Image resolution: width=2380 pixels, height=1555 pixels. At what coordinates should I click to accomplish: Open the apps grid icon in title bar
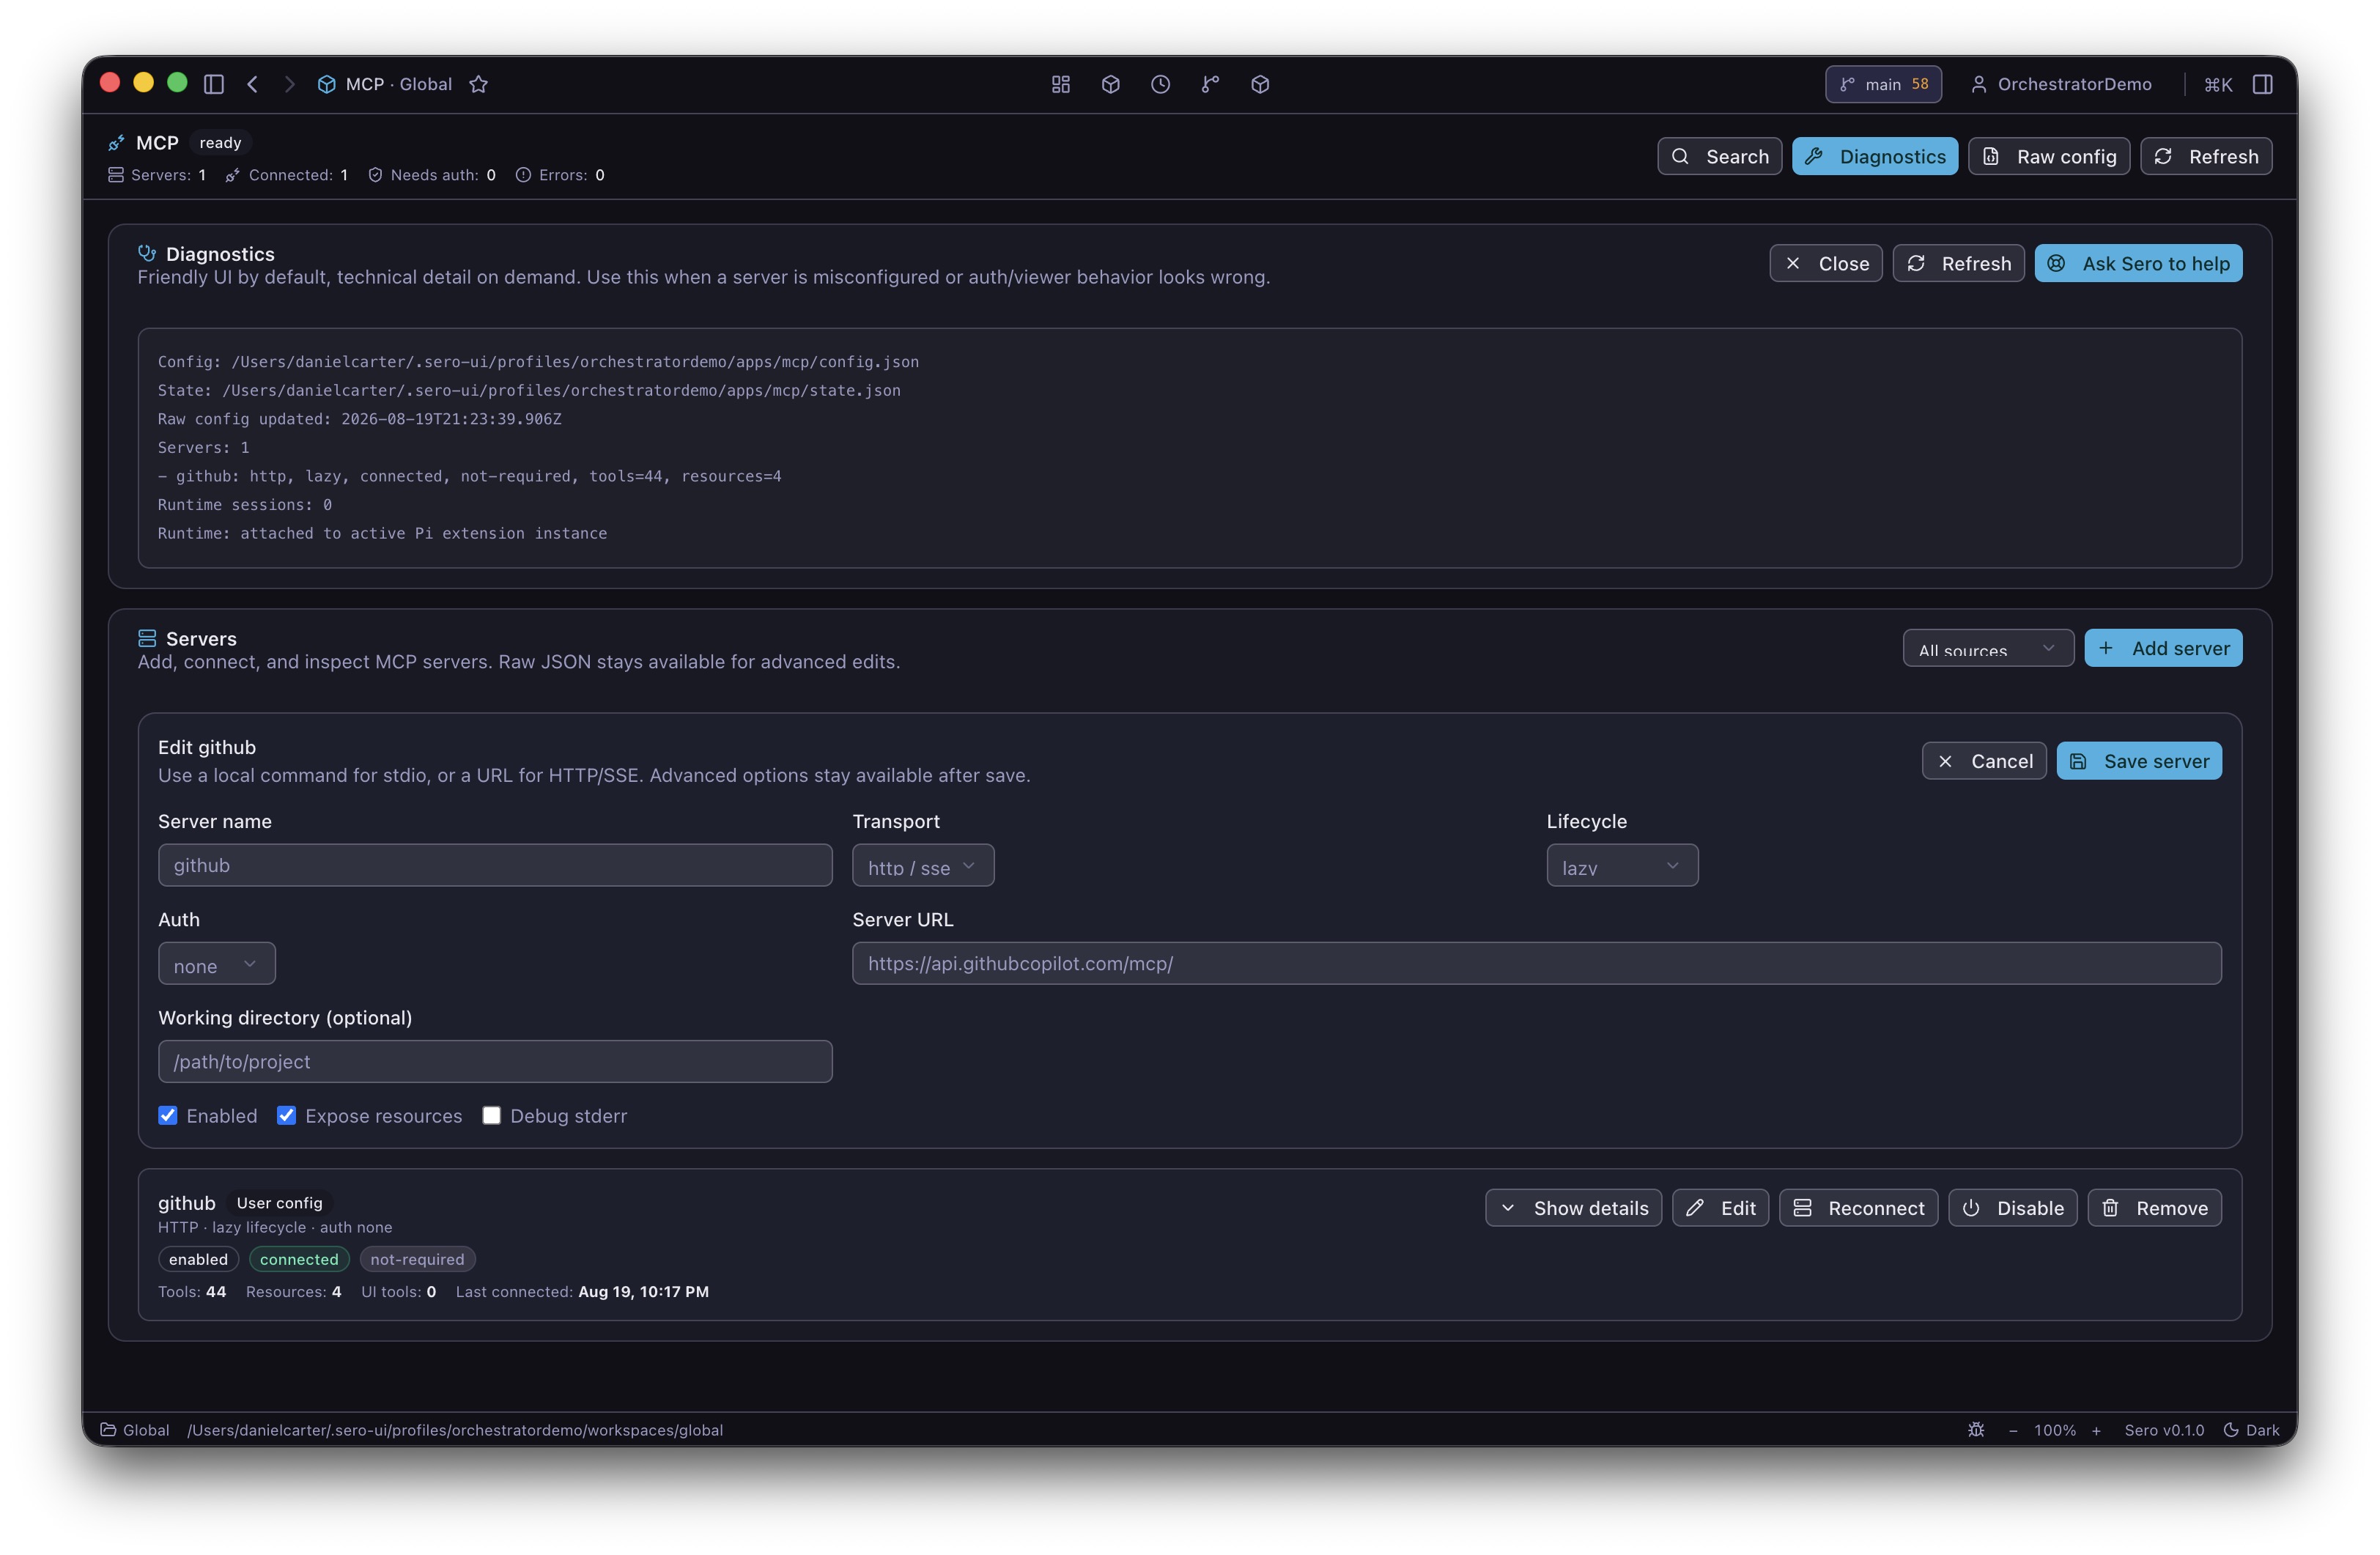pyautogui.click(x=1061, y=84)
